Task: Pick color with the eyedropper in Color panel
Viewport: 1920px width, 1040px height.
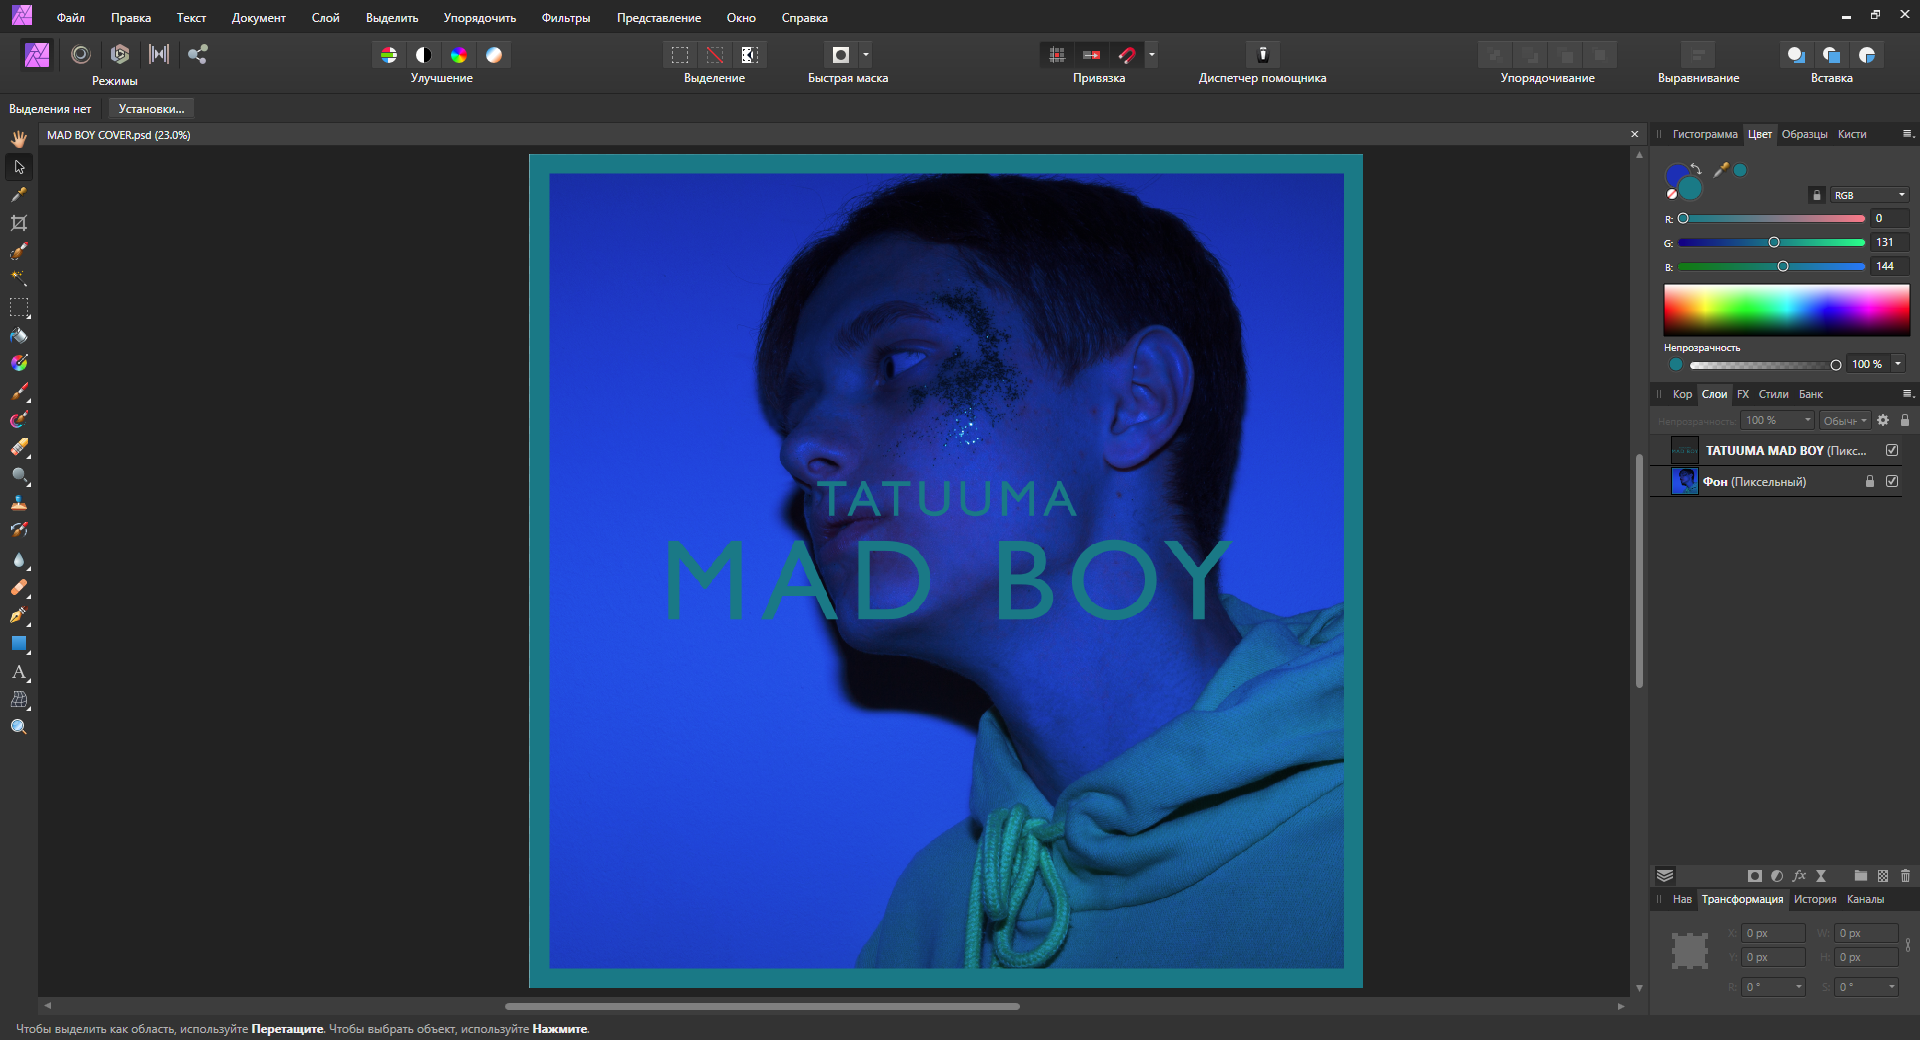Action: pos(1721,170)
